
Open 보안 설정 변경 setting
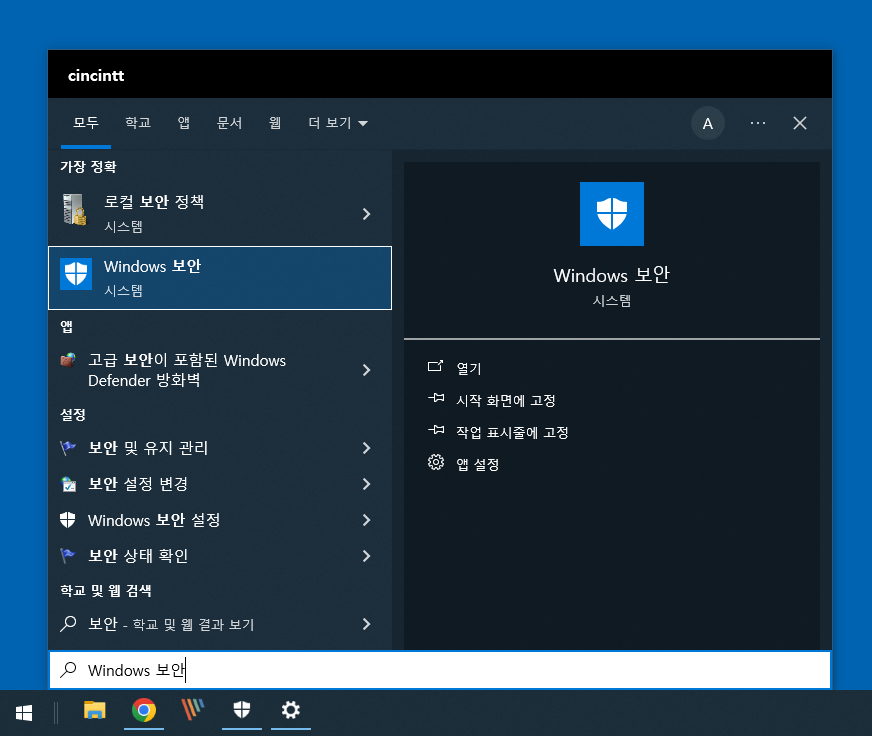pos(220,484)
